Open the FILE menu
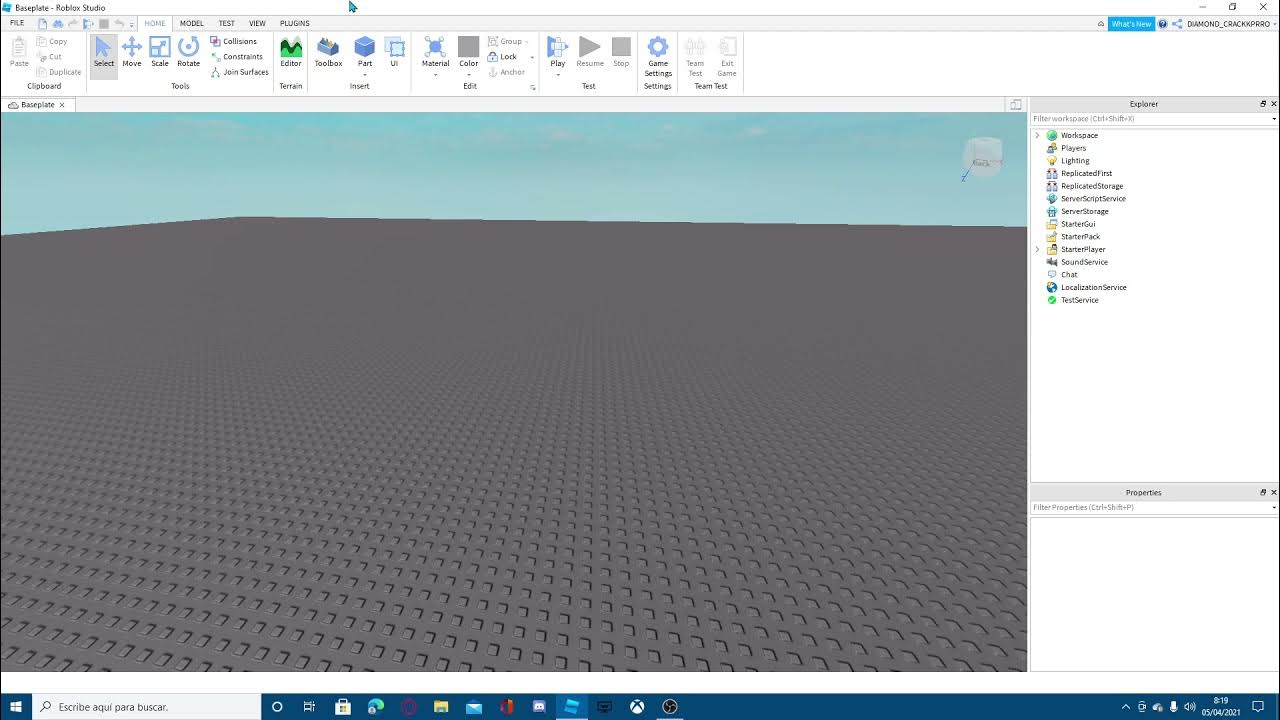 [x=17, y=23]
